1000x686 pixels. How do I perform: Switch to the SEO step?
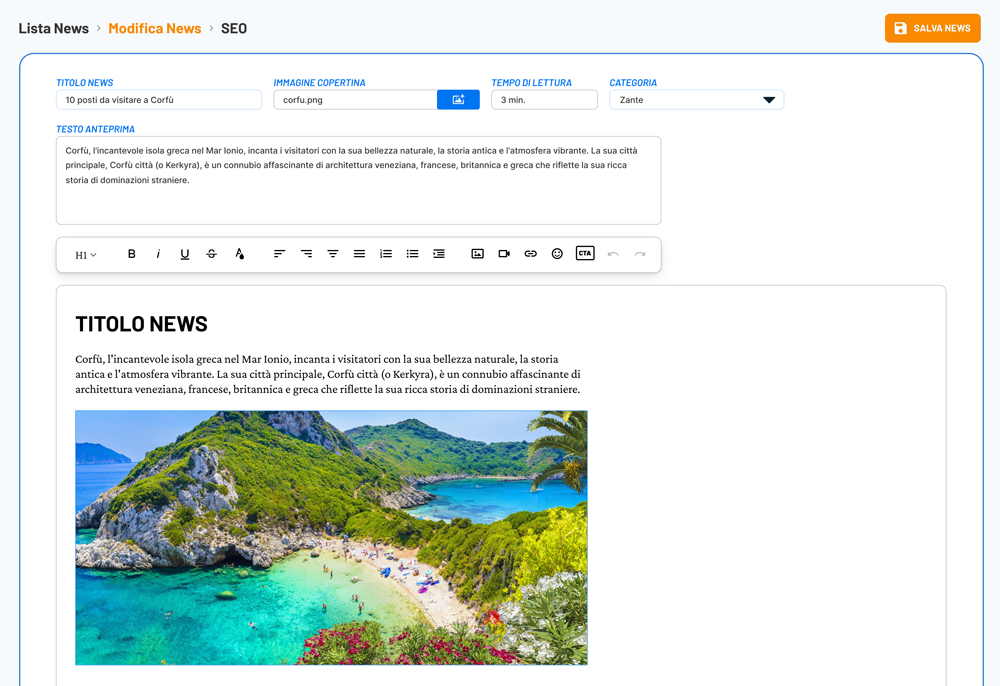234,28
